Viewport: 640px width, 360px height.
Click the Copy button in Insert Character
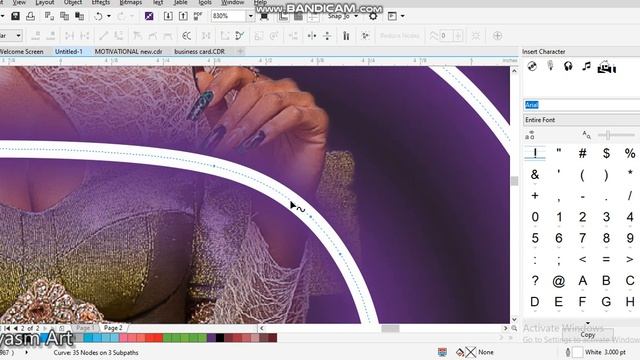coord(588,335)
